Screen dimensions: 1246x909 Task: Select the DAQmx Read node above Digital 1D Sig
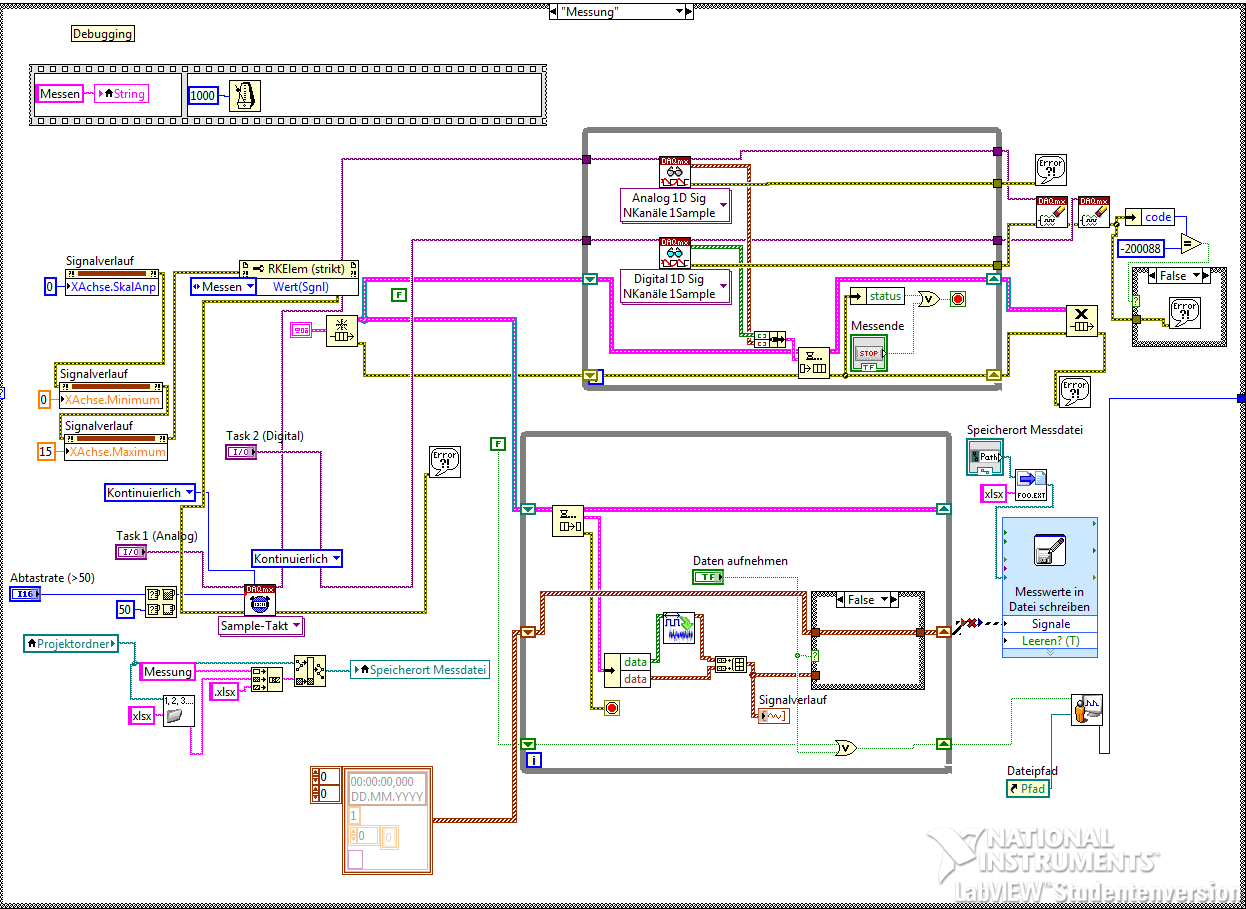click(x=675, y=253)
